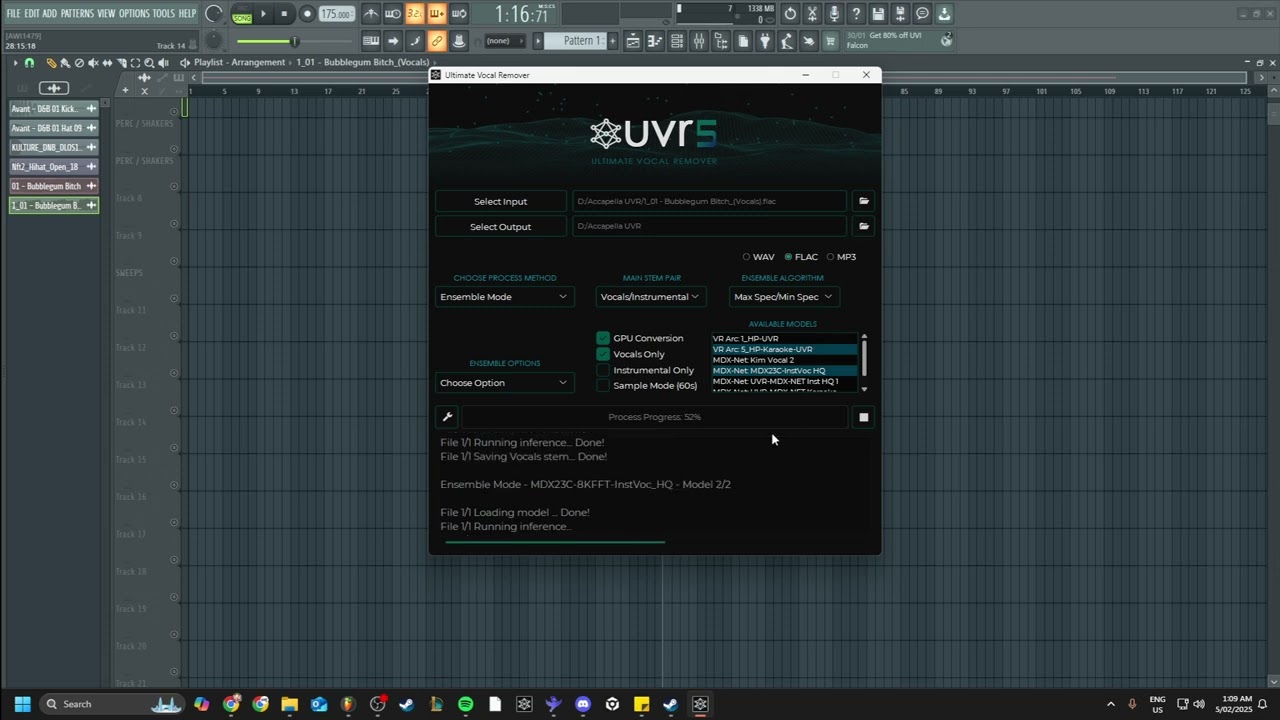
Task: Click the Select Input button
Action: 501,201
